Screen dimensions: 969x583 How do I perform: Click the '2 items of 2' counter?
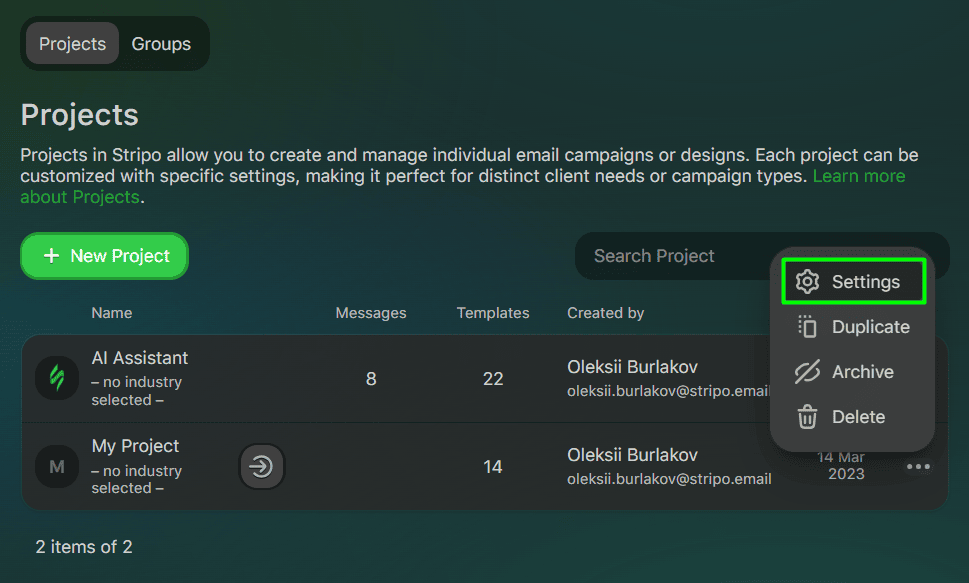tap(84, 547)
